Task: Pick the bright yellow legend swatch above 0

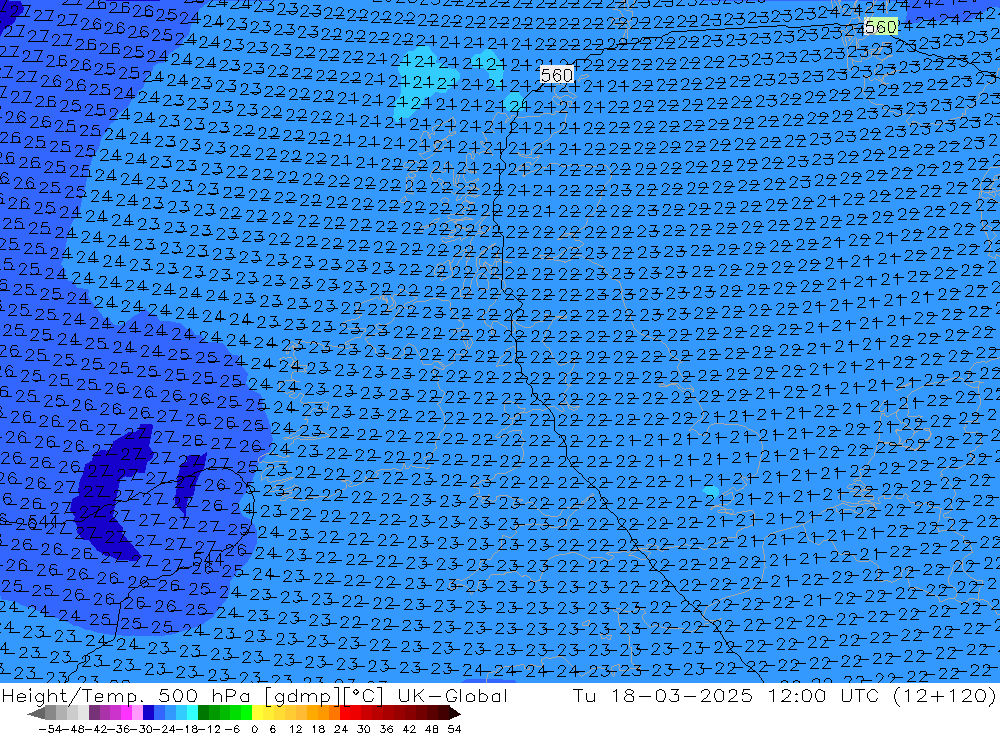Action: point(258,714)
